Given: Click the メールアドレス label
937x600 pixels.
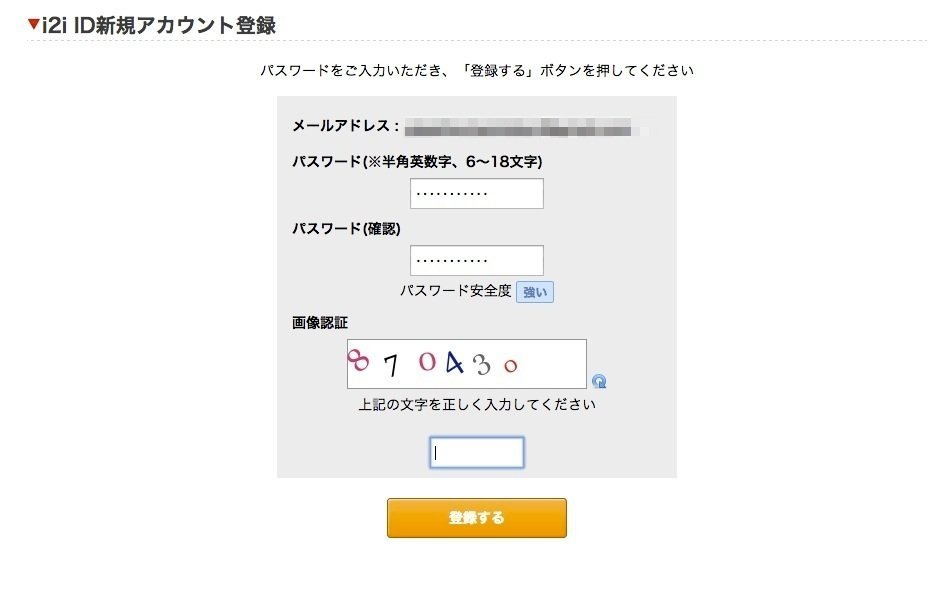Looking at the screenshot, I should 346,127.
